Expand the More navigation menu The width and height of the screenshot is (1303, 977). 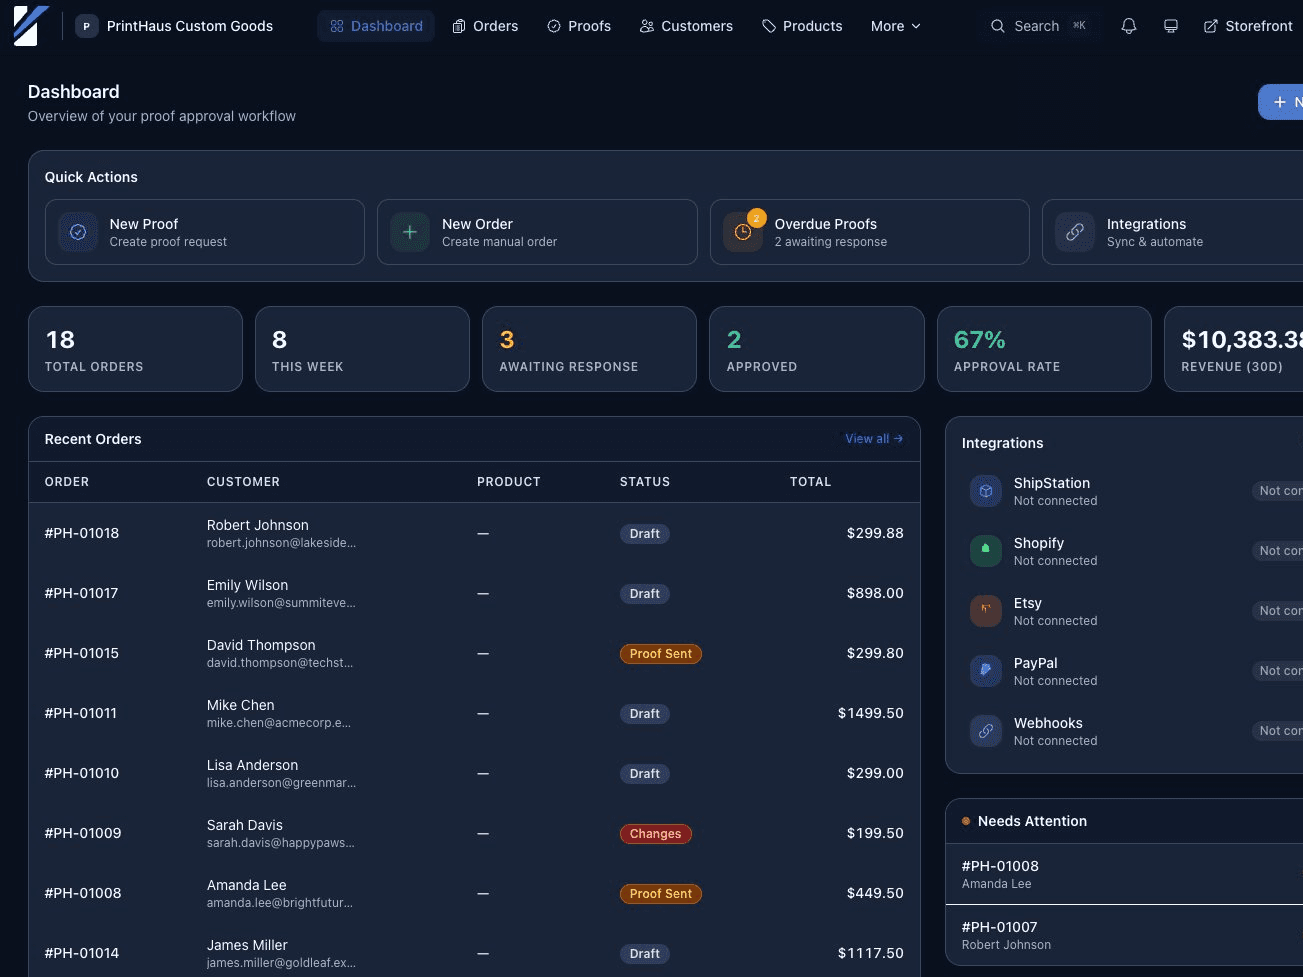[x=894, y=26]
